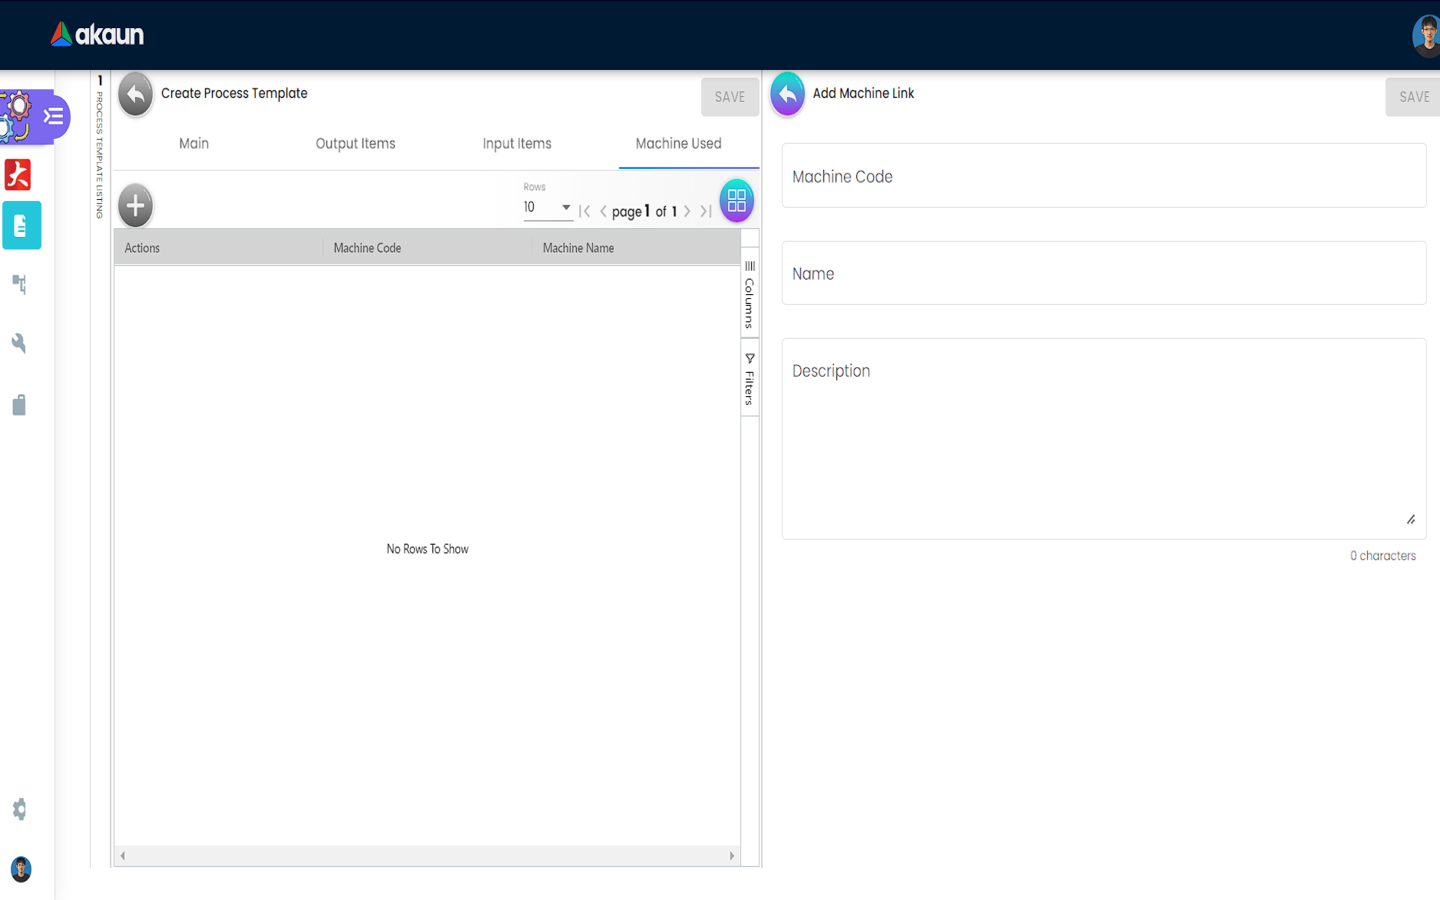Click the clipboard icon in sidebar
This screenshot has height=900, width=1440.
point(19,405)
